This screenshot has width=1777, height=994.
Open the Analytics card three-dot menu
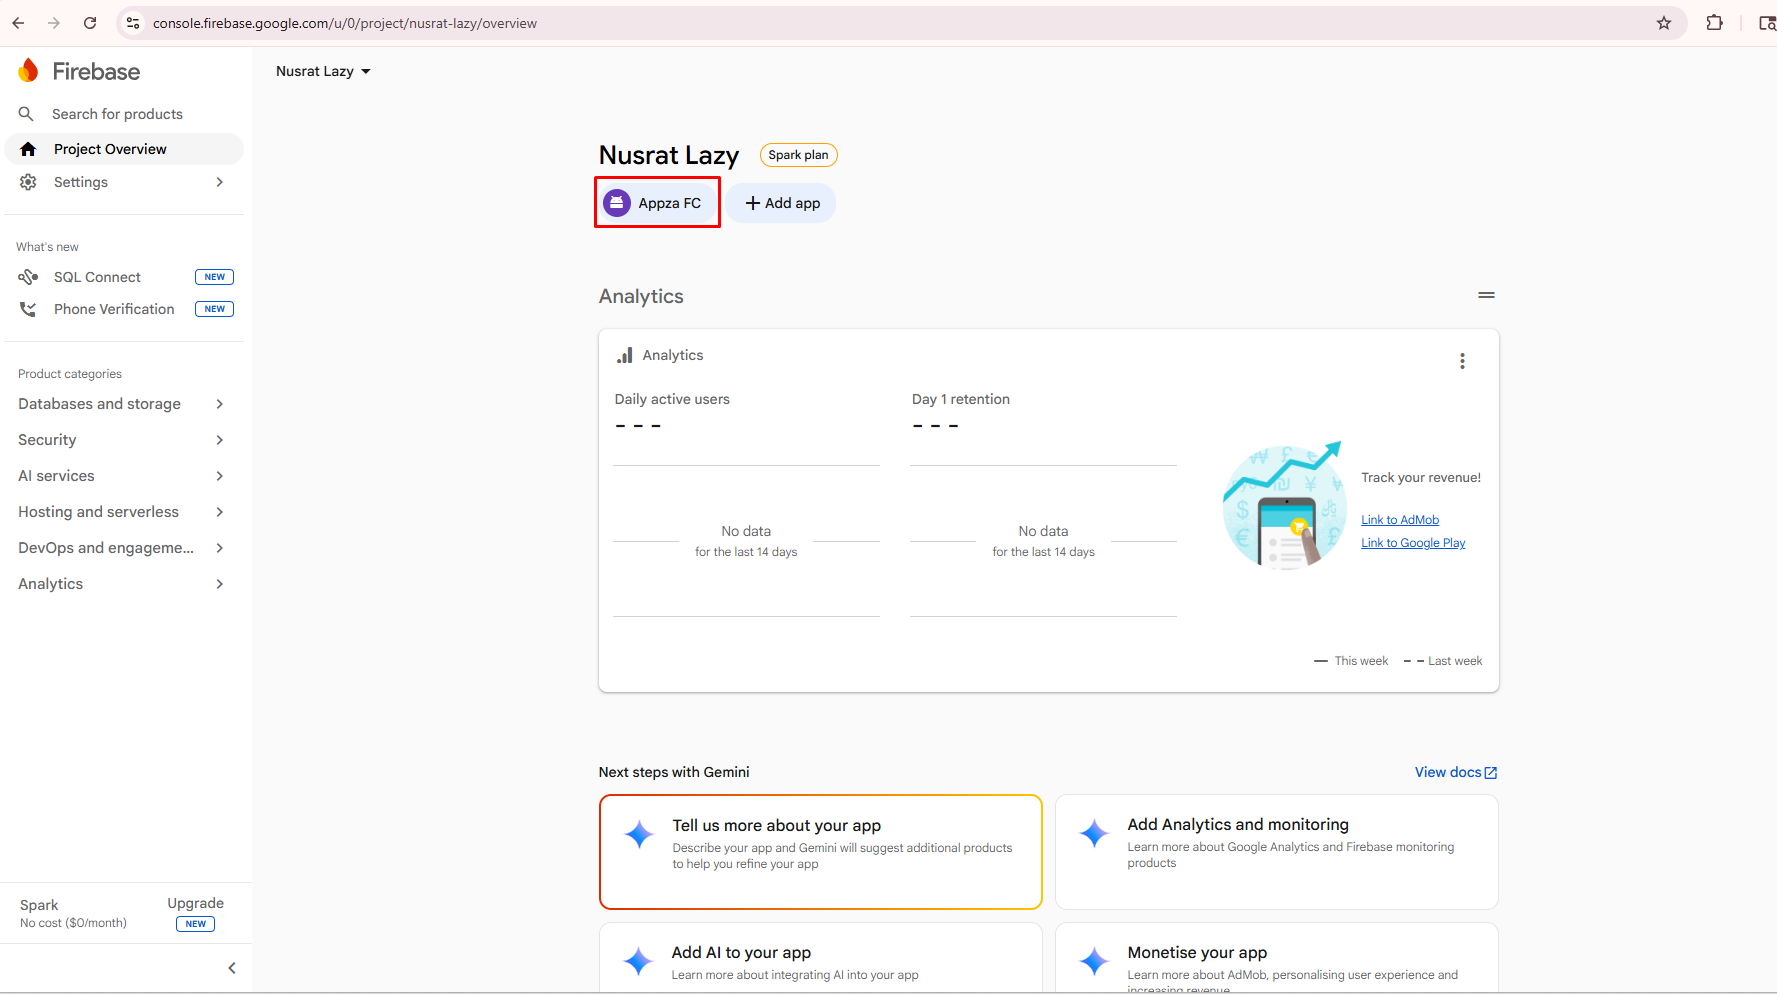(x=1462, y=361)
